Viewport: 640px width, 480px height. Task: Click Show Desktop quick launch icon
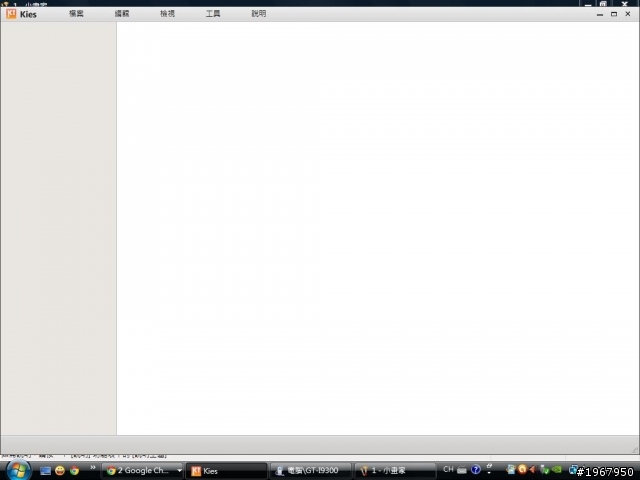pyautogui.click(x=45, y=471)
